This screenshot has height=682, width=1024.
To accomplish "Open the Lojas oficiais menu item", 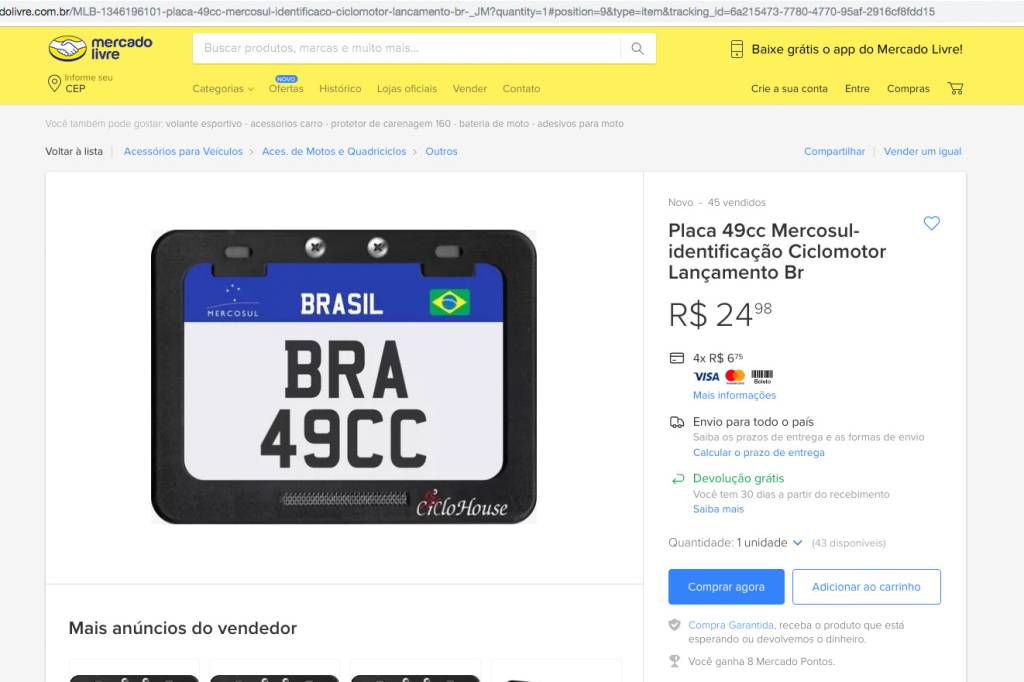I will (407, 89).
